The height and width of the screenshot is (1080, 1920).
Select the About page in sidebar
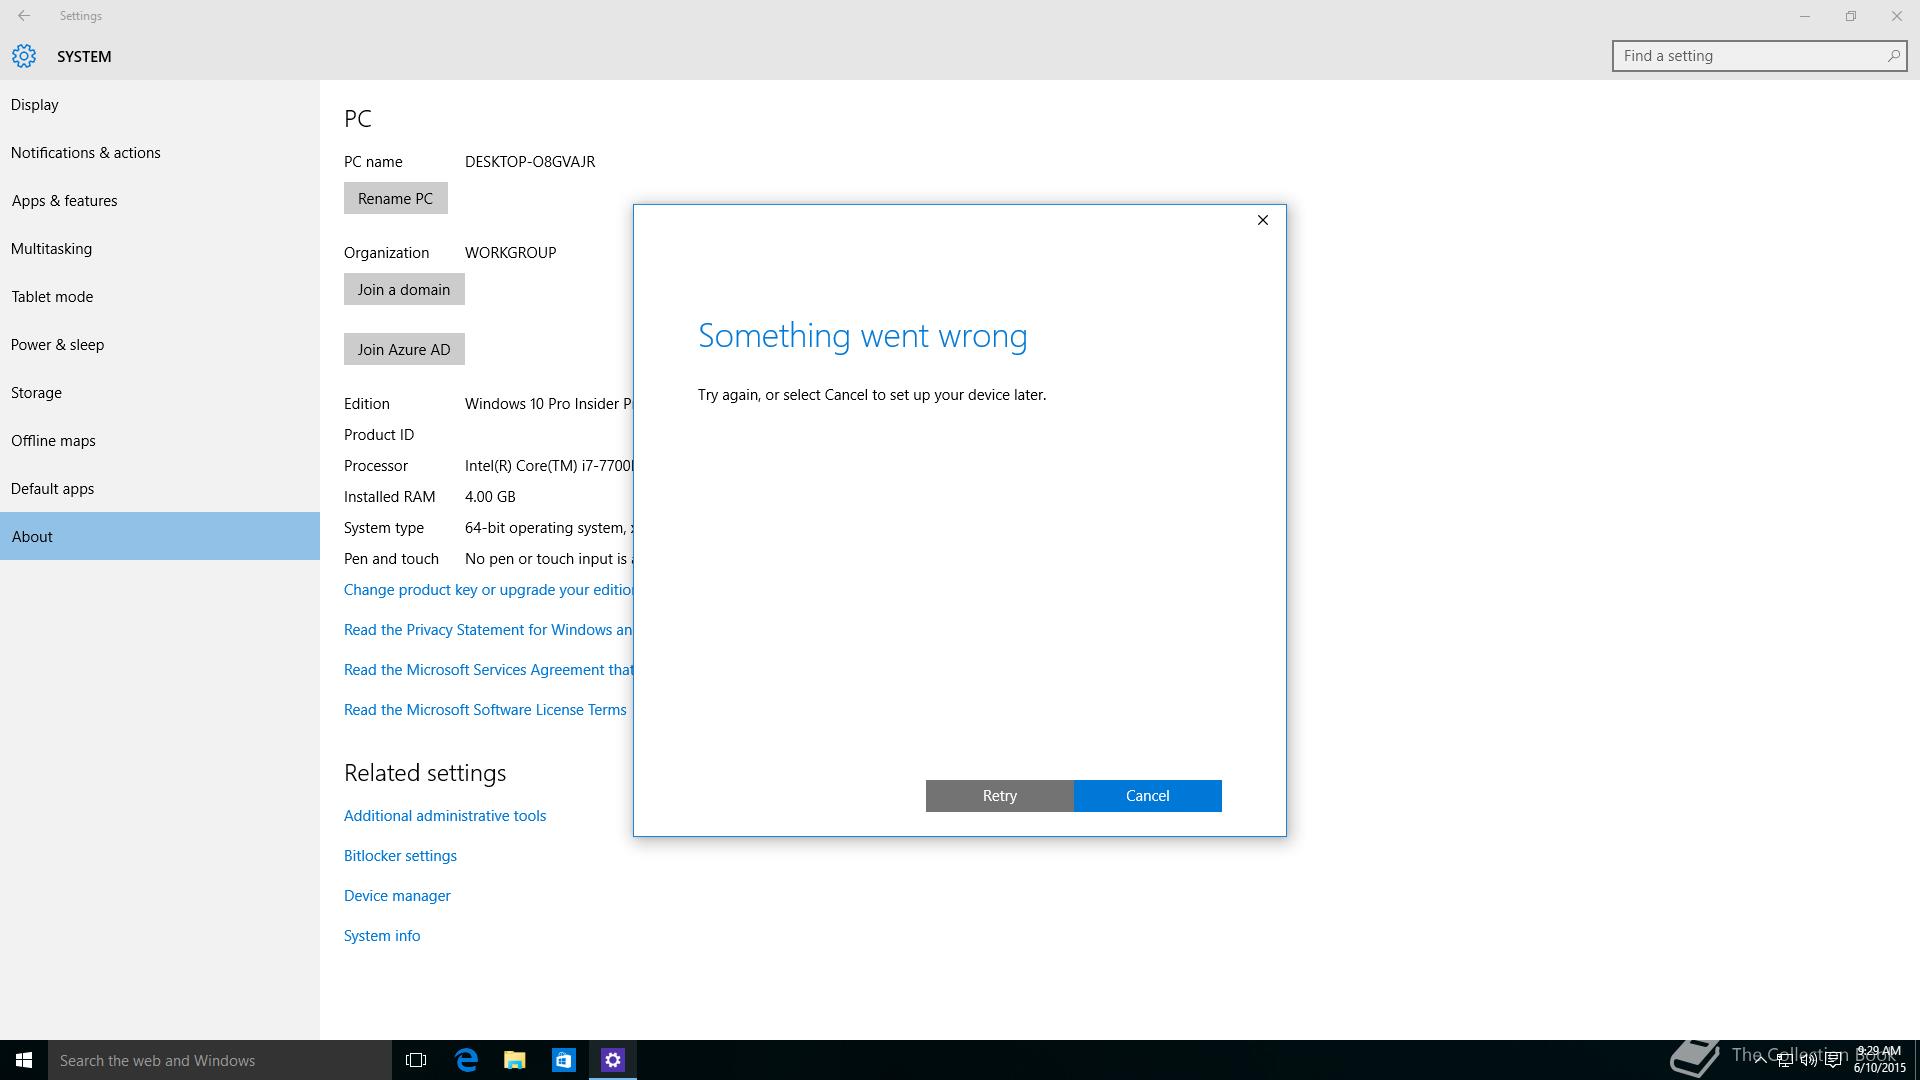click(x=160, y=536)
